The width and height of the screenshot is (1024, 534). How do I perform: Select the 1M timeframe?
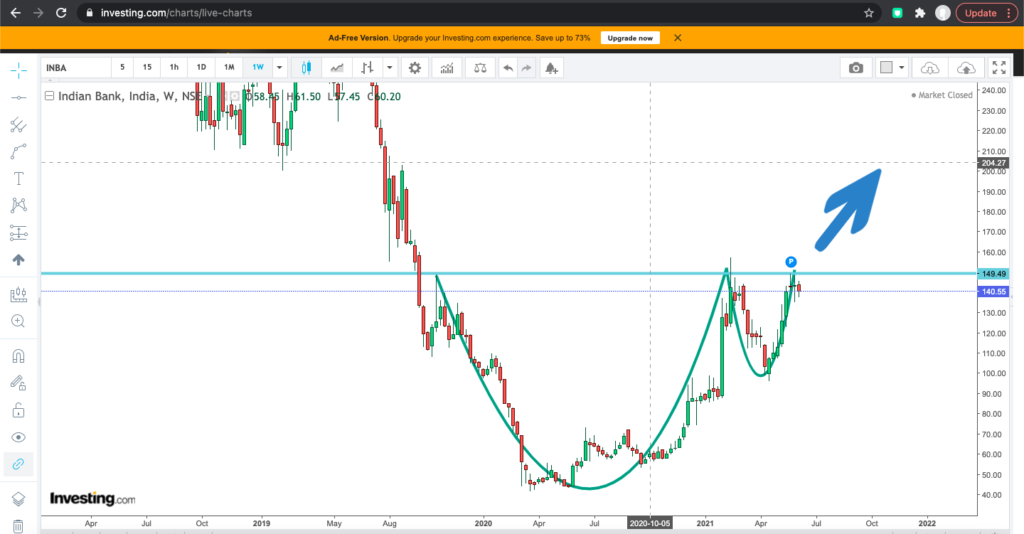click(x=229, y=67)
